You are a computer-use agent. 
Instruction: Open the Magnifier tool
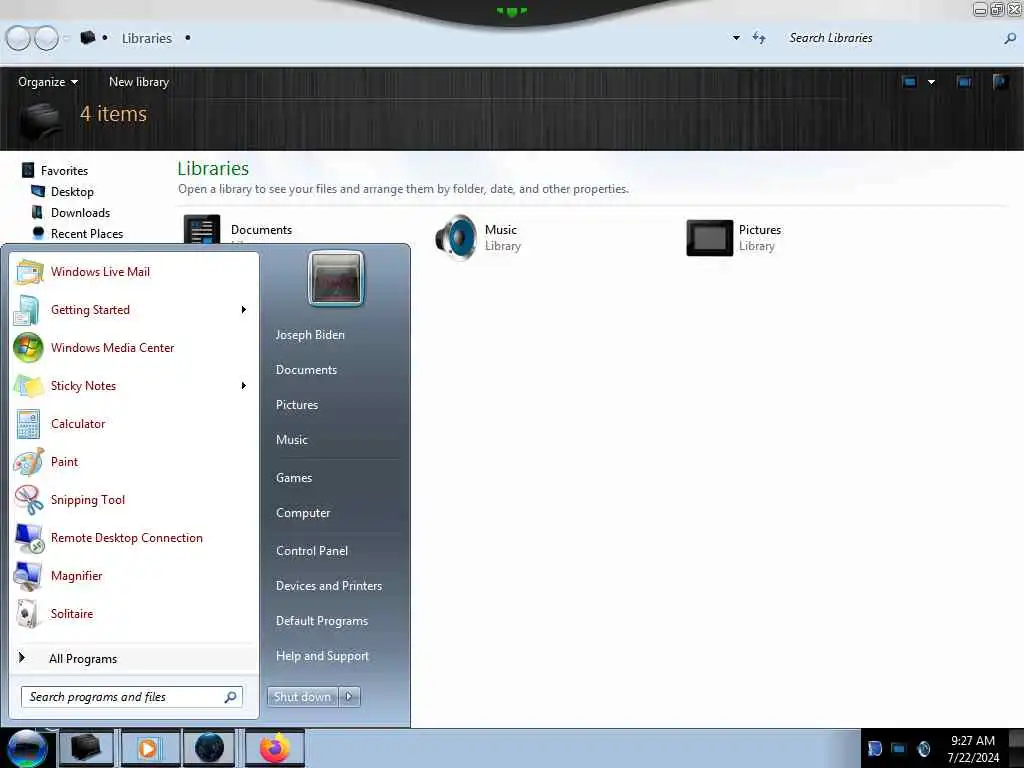135,575
